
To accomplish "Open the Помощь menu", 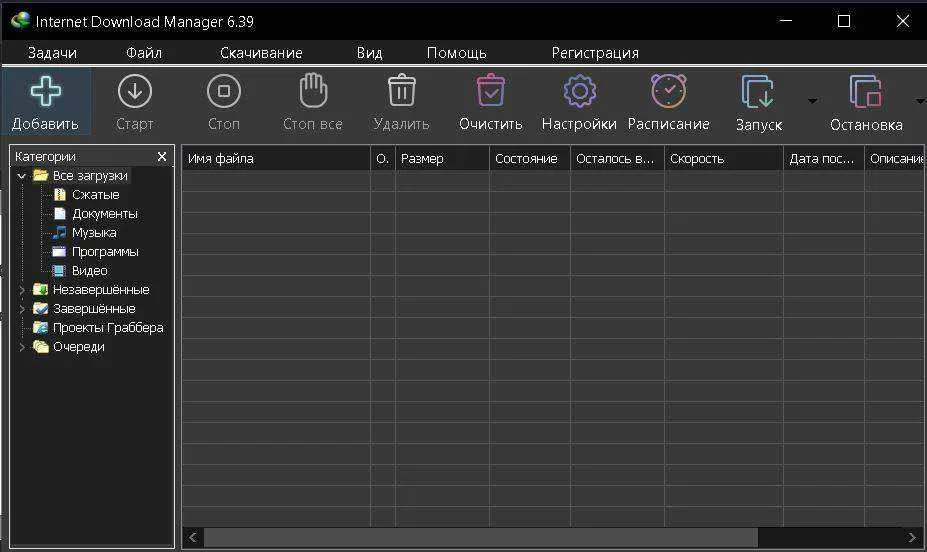I will 456,53.
